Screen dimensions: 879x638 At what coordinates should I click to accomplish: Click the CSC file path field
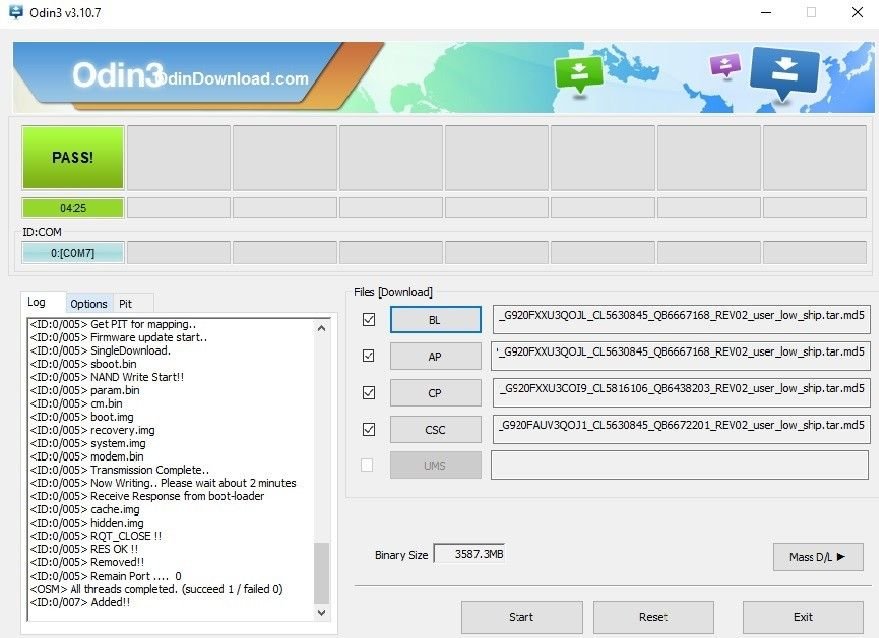point(681,430)
